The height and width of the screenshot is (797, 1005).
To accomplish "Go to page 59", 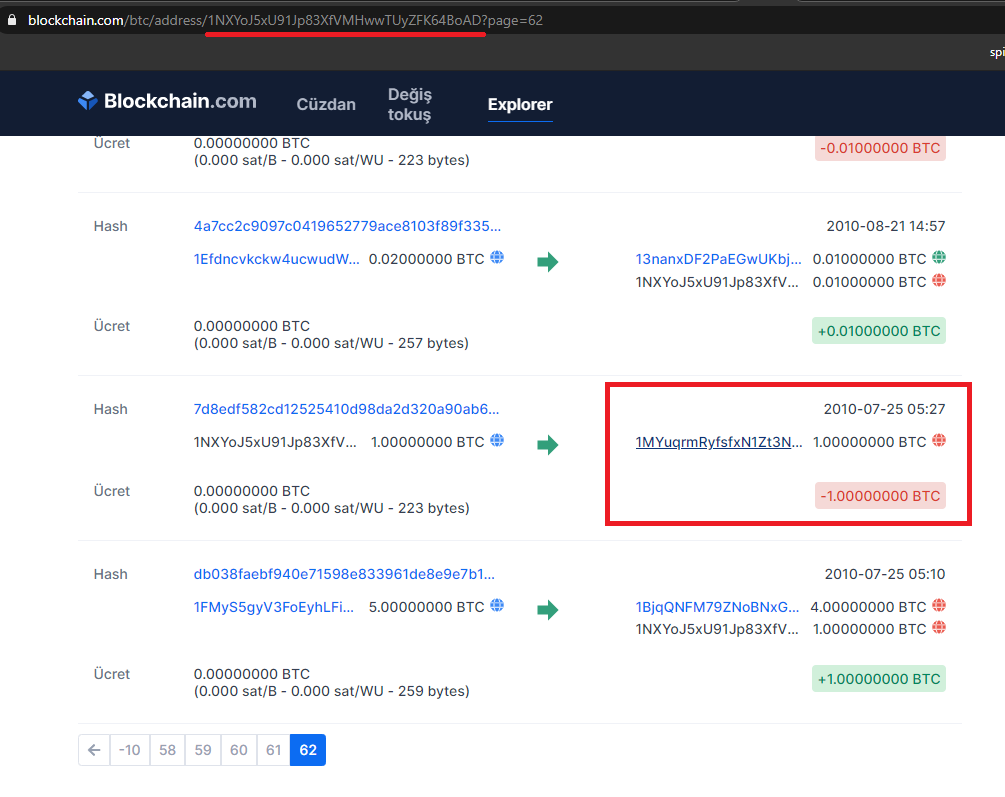I will (x=203, y=750).
